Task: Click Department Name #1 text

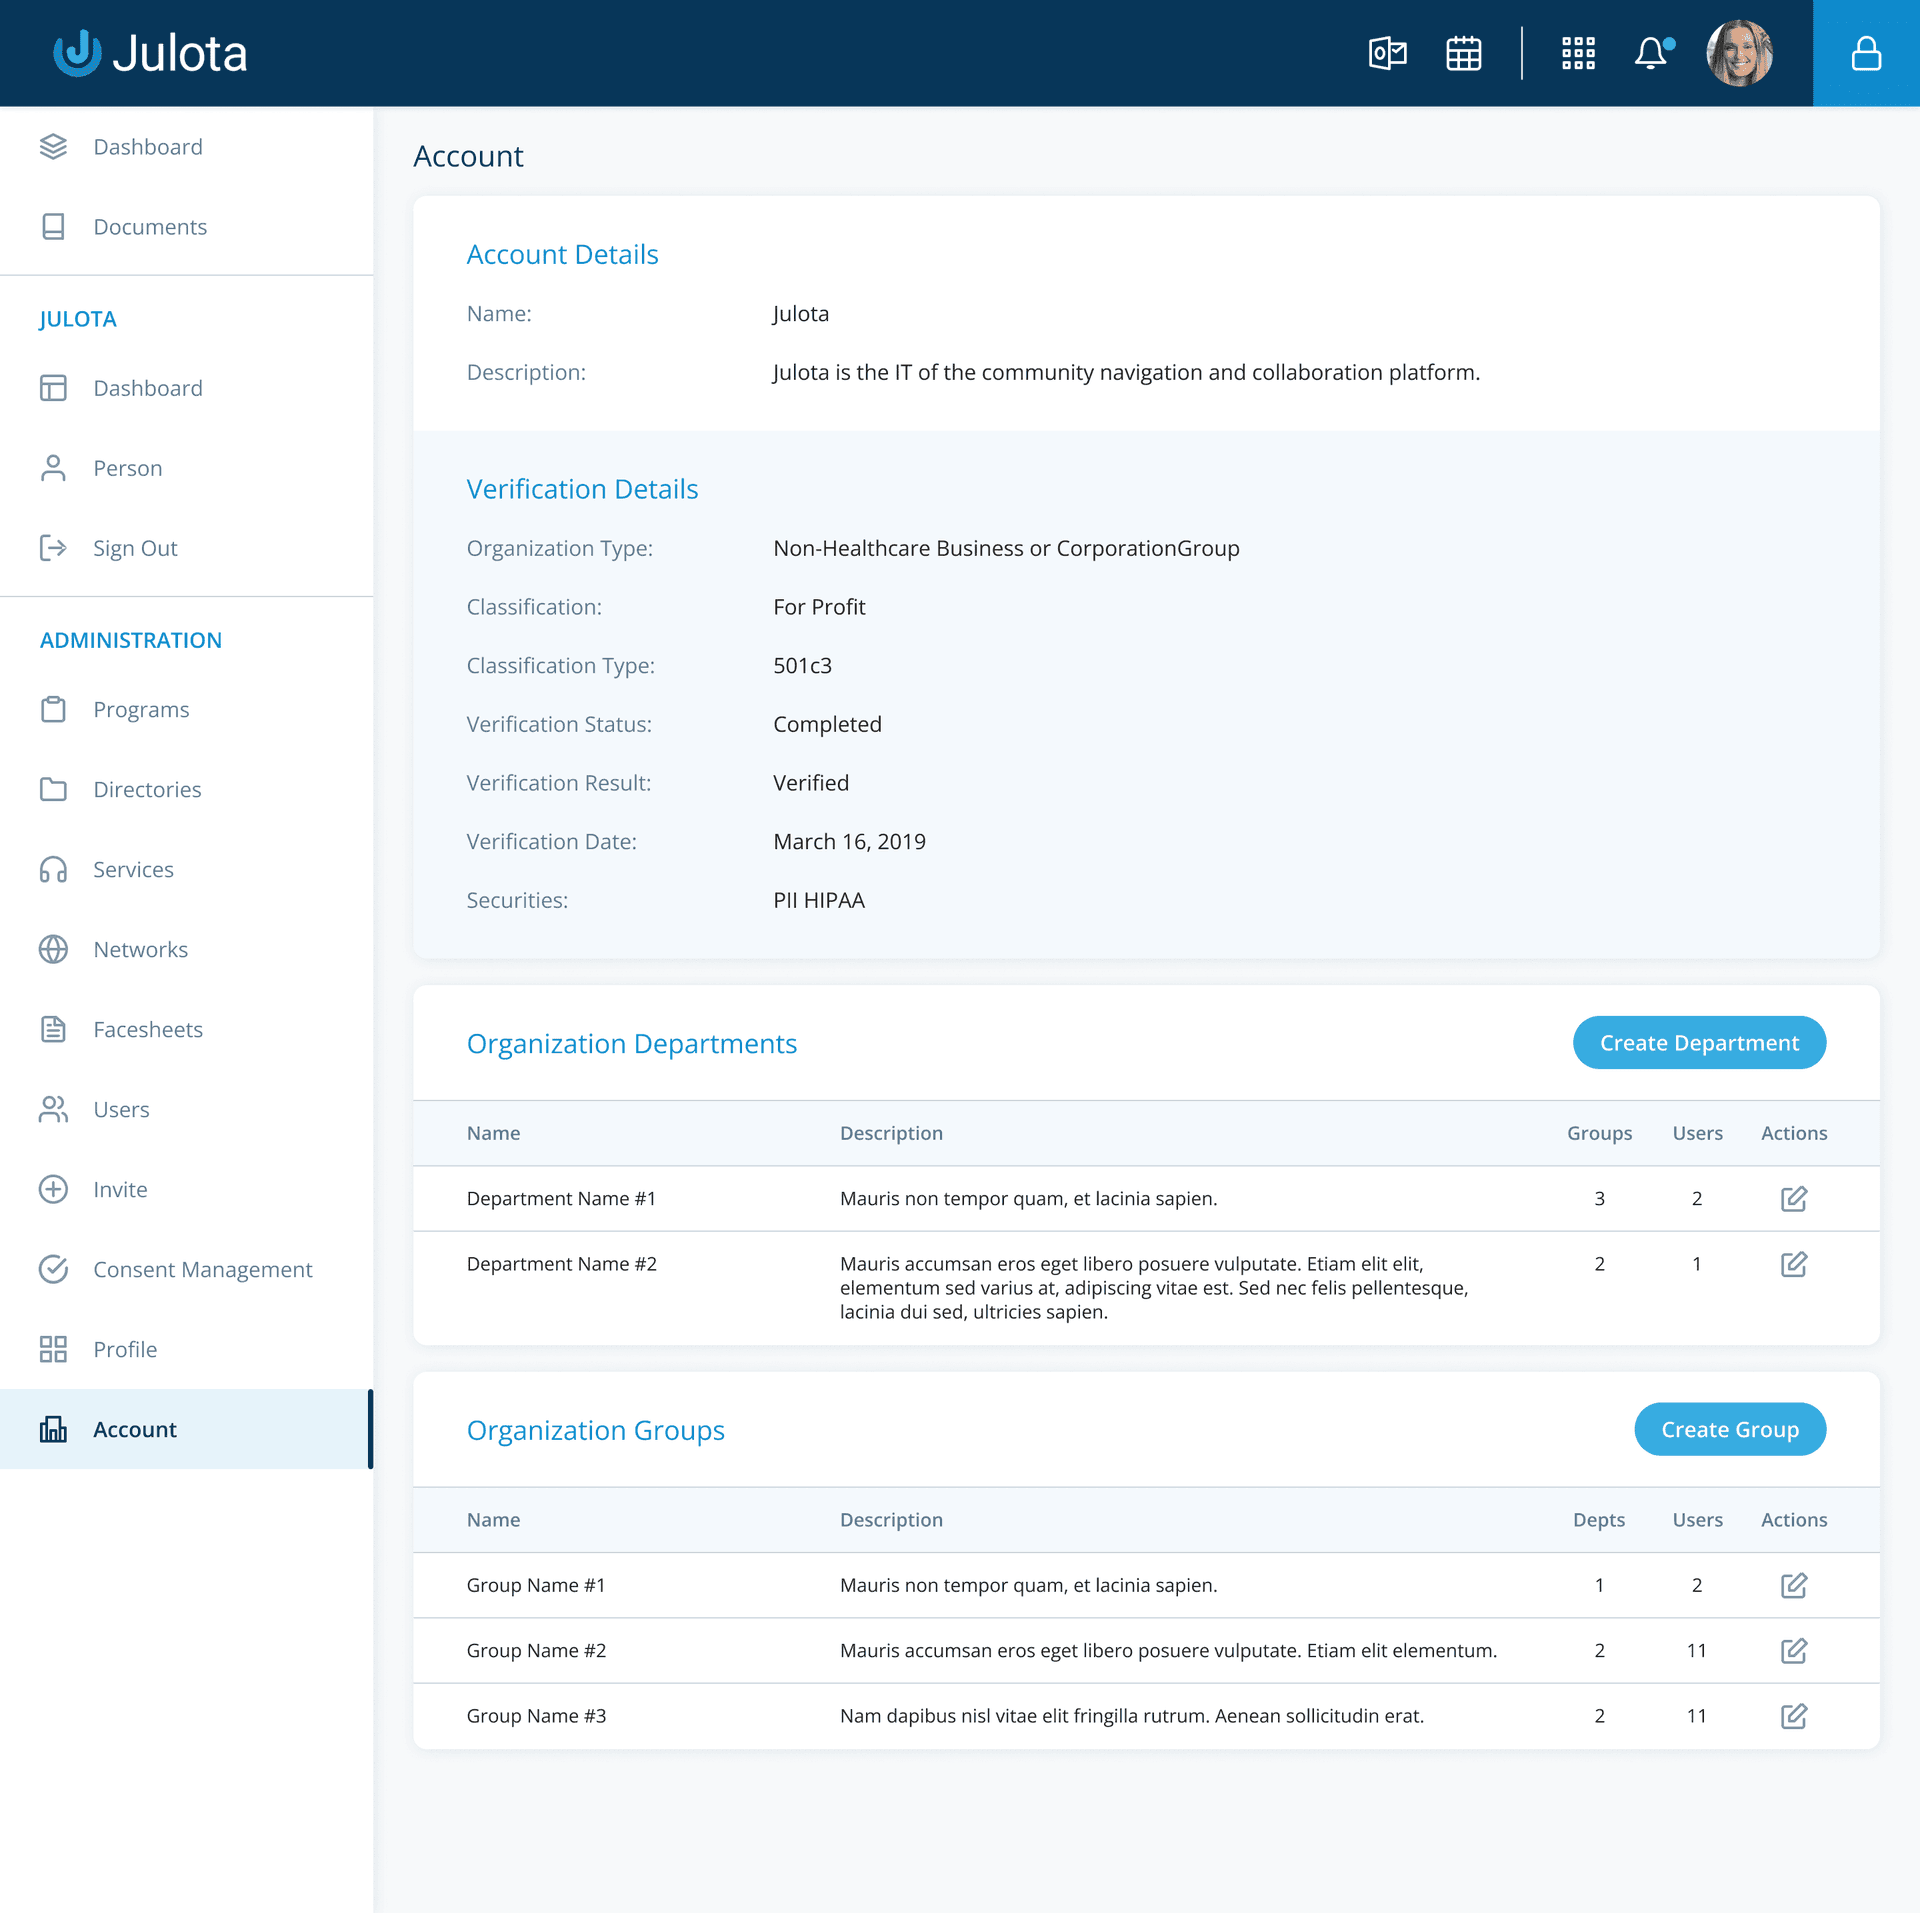Action: click(x=561, y=1198)
